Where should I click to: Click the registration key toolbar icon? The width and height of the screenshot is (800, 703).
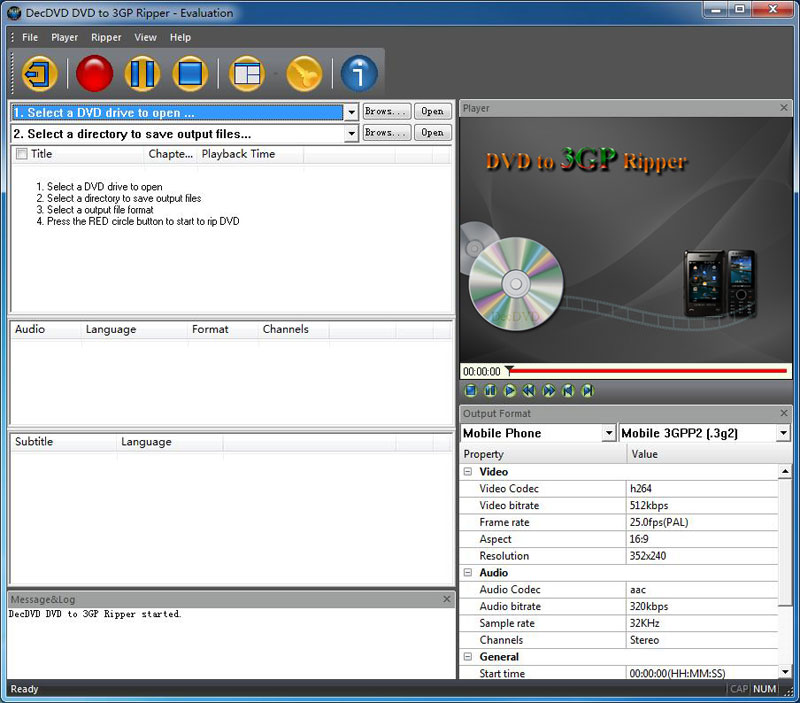tap(304, 74)
